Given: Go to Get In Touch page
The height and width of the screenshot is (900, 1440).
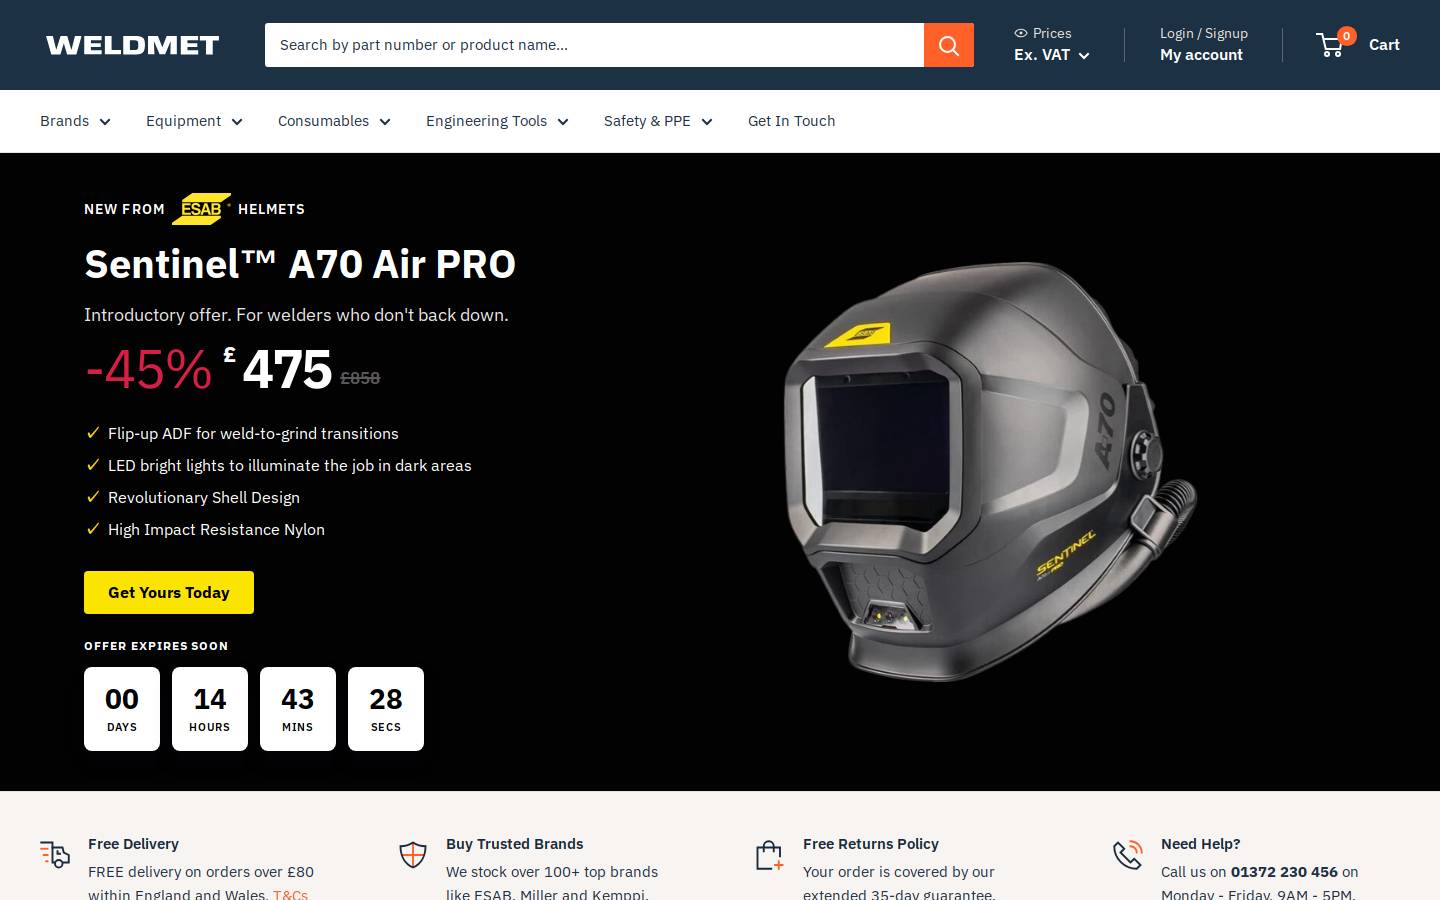Looking at the screenshot, I should pos(791,121).
